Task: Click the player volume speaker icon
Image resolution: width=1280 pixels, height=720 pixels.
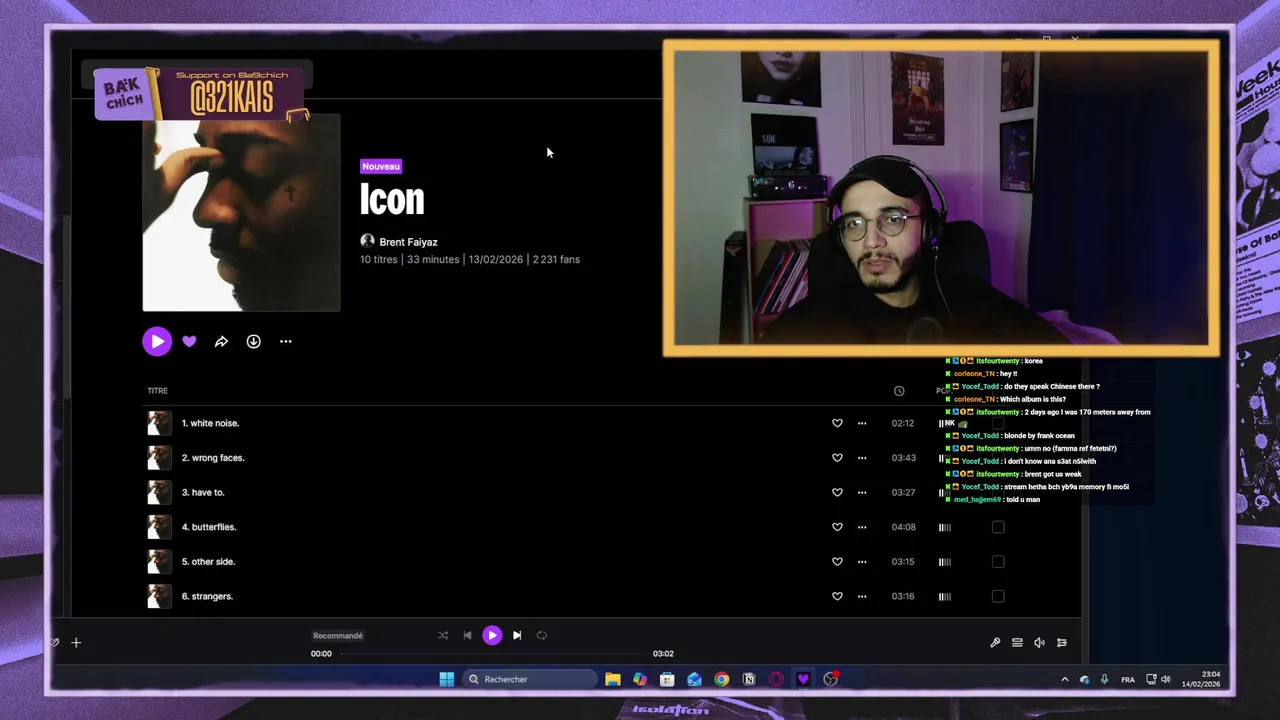Action: click(x=1039, y=643)
